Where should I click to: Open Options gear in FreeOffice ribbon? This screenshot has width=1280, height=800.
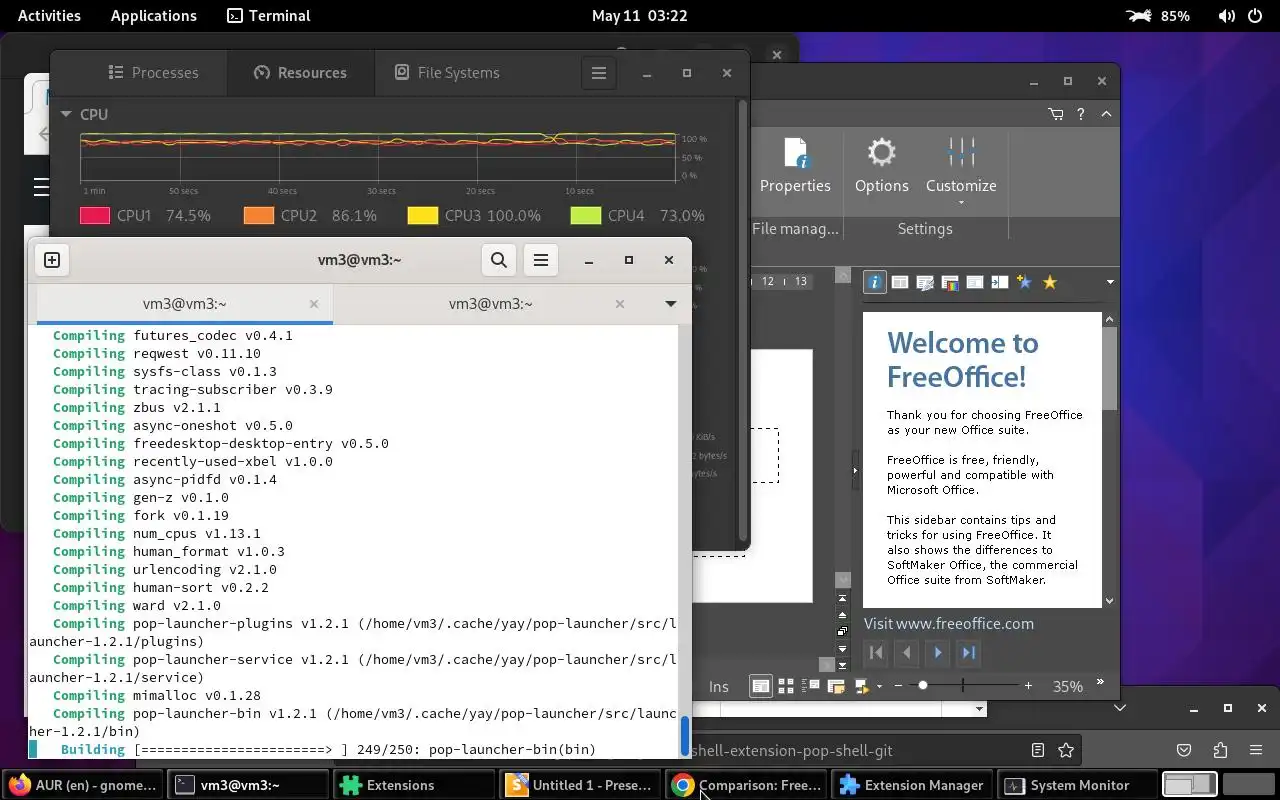881,166
